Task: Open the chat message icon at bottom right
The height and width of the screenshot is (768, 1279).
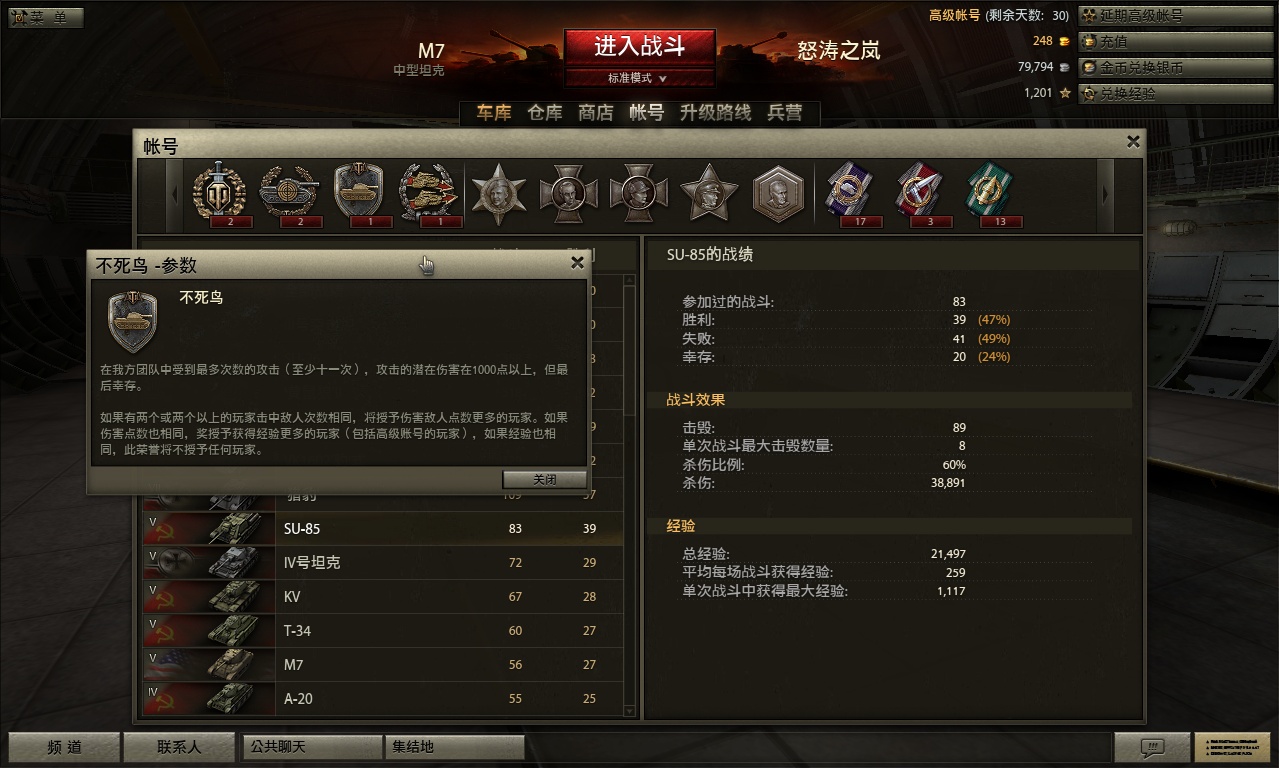Action: tap(1152, 747)
